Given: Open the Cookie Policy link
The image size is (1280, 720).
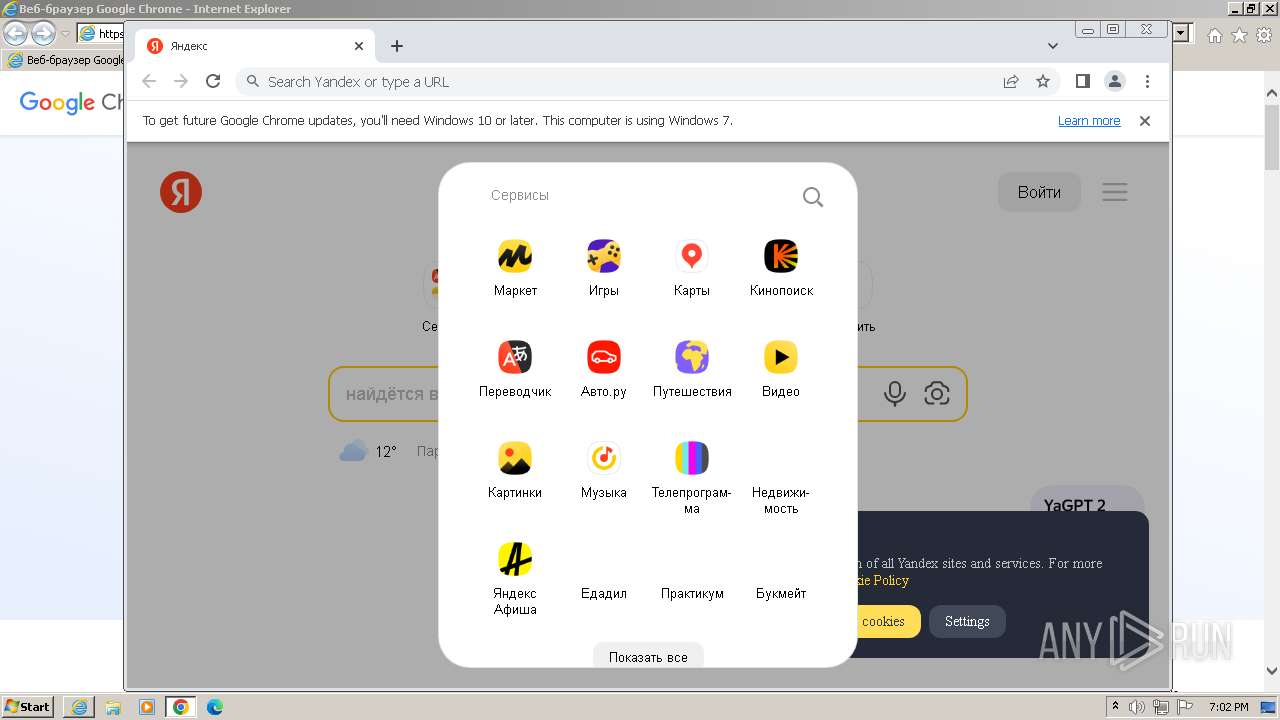Looking at the screenshot, I should (883, 580).
